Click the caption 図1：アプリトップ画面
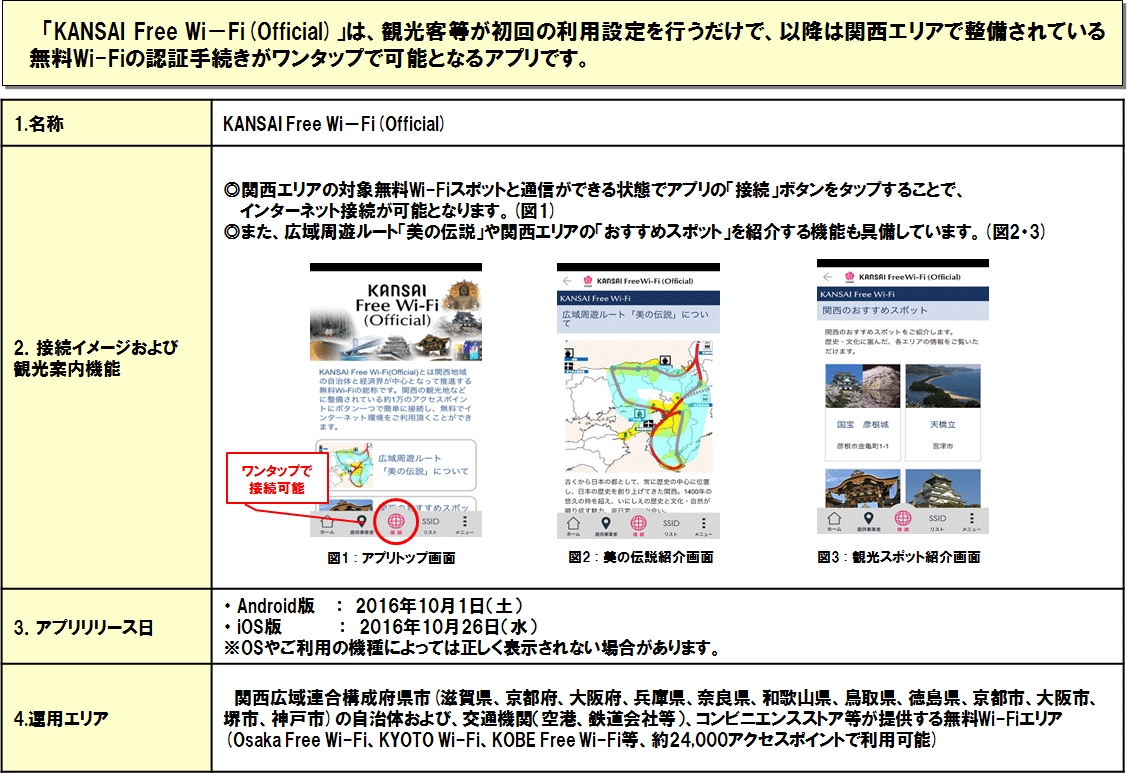The height and width of the screenshot is (773, 1127). 391,558
